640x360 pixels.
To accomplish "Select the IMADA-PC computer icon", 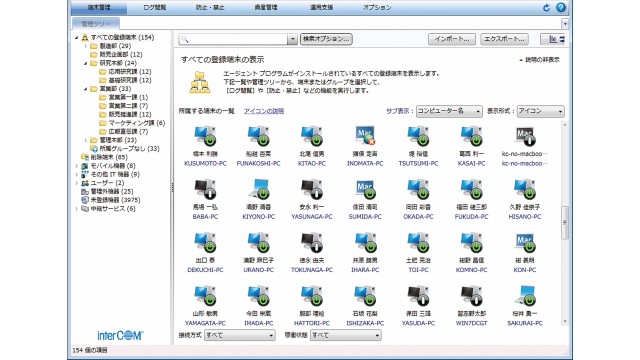I will pos(258,296).
